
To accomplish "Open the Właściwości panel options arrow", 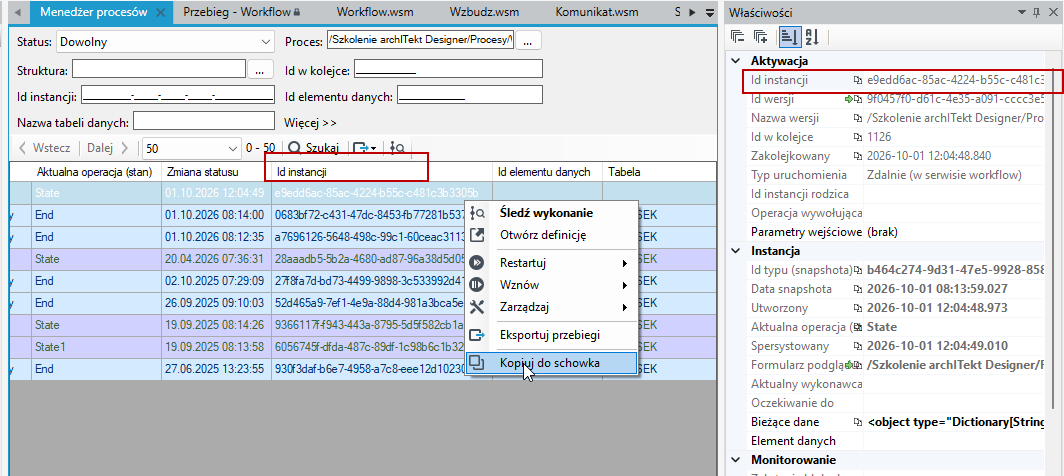I will (x=1021, y=12).
